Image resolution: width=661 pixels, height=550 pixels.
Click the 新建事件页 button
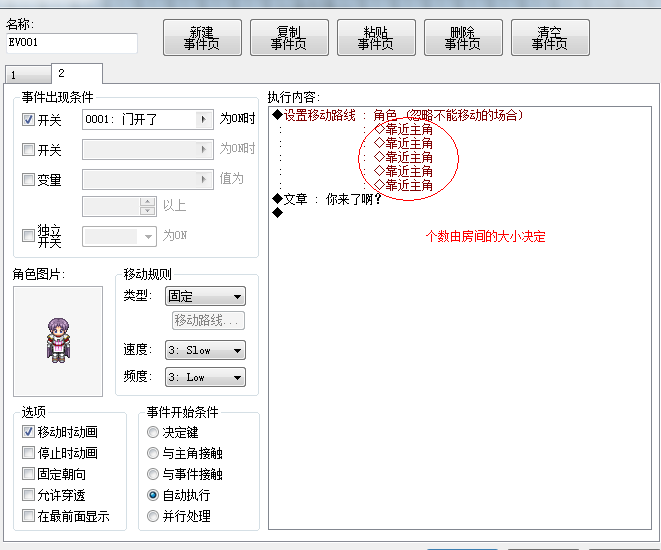tap(202, 38)
